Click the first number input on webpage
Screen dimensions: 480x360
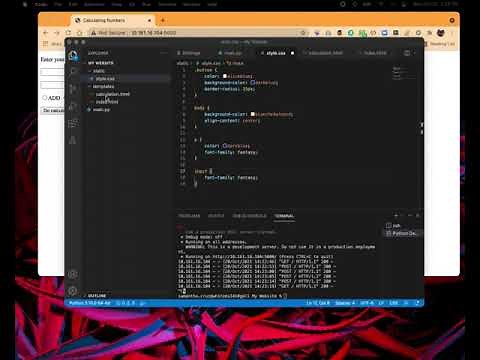click(52, 72)
